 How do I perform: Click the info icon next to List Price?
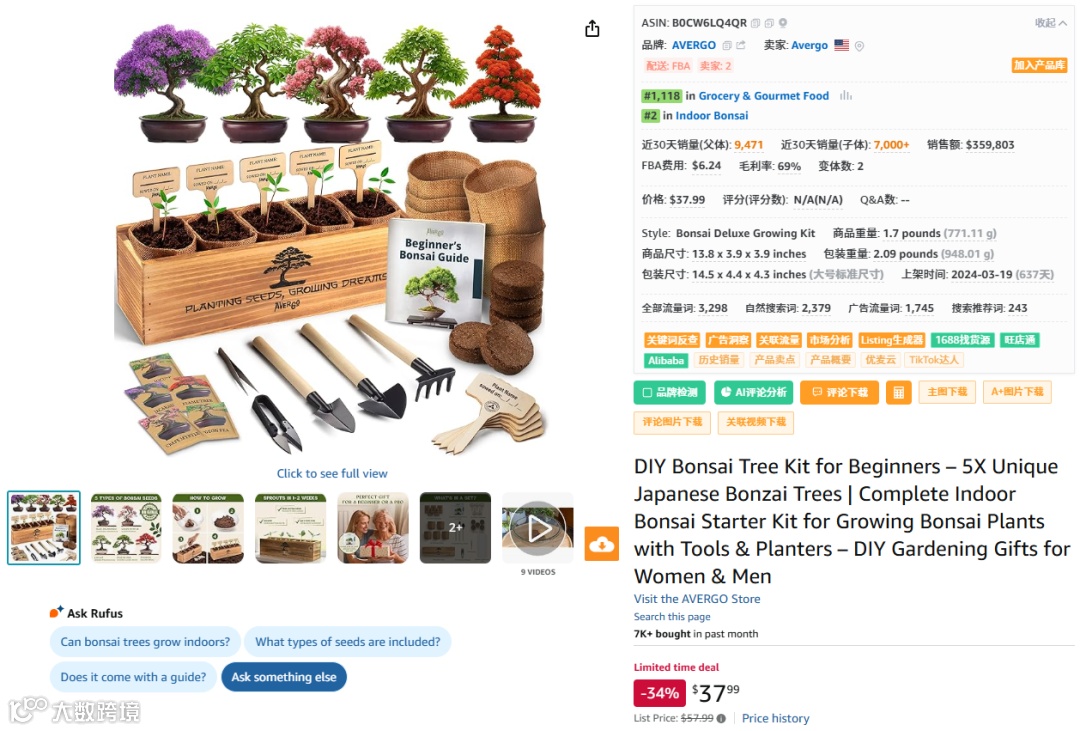[x=721, y=718]
